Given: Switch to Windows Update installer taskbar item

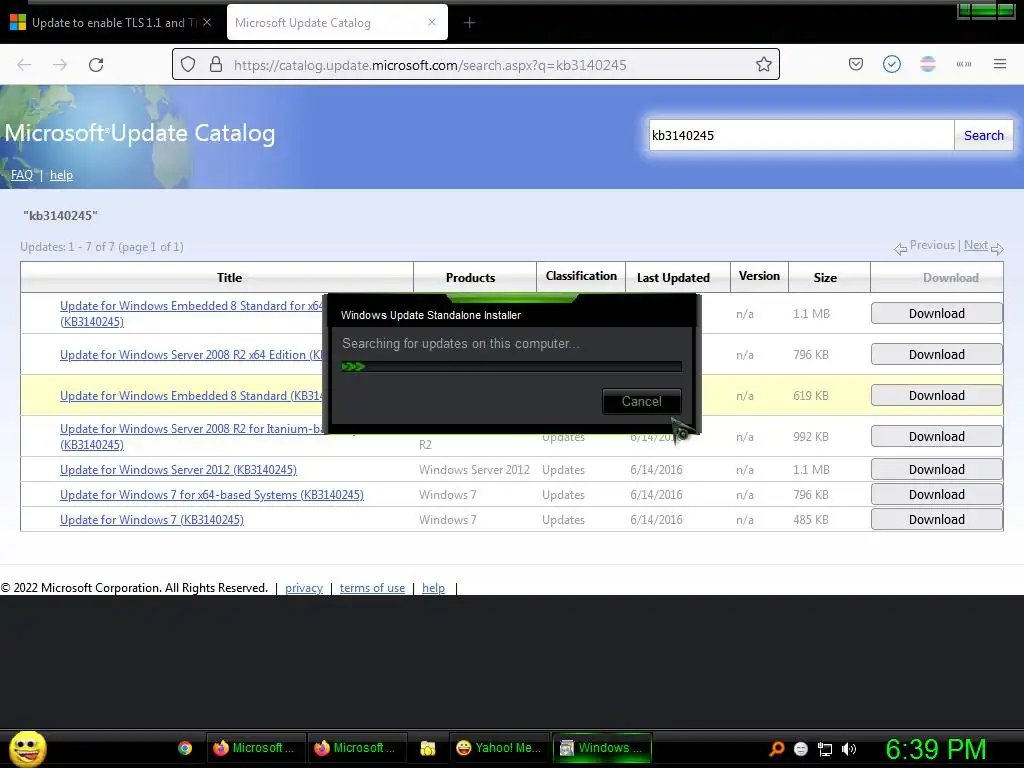Looking at the screenshot, I should point(603,748).
